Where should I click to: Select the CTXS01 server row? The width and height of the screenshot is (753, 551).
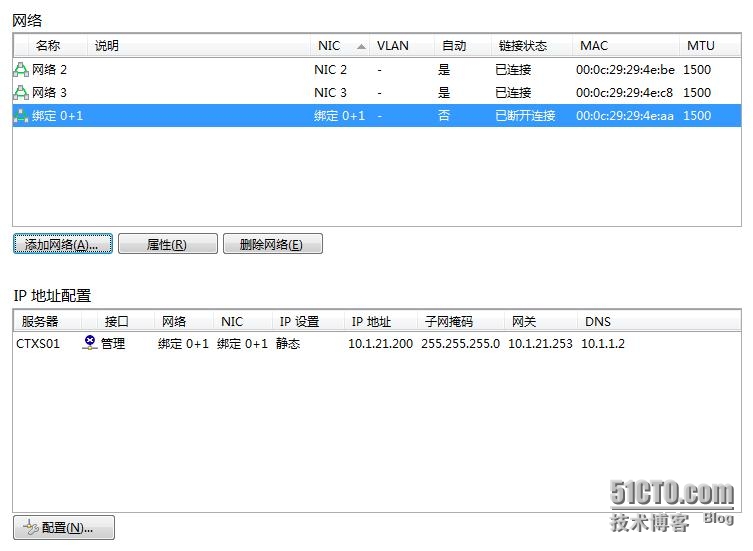(x=377, y=343)
